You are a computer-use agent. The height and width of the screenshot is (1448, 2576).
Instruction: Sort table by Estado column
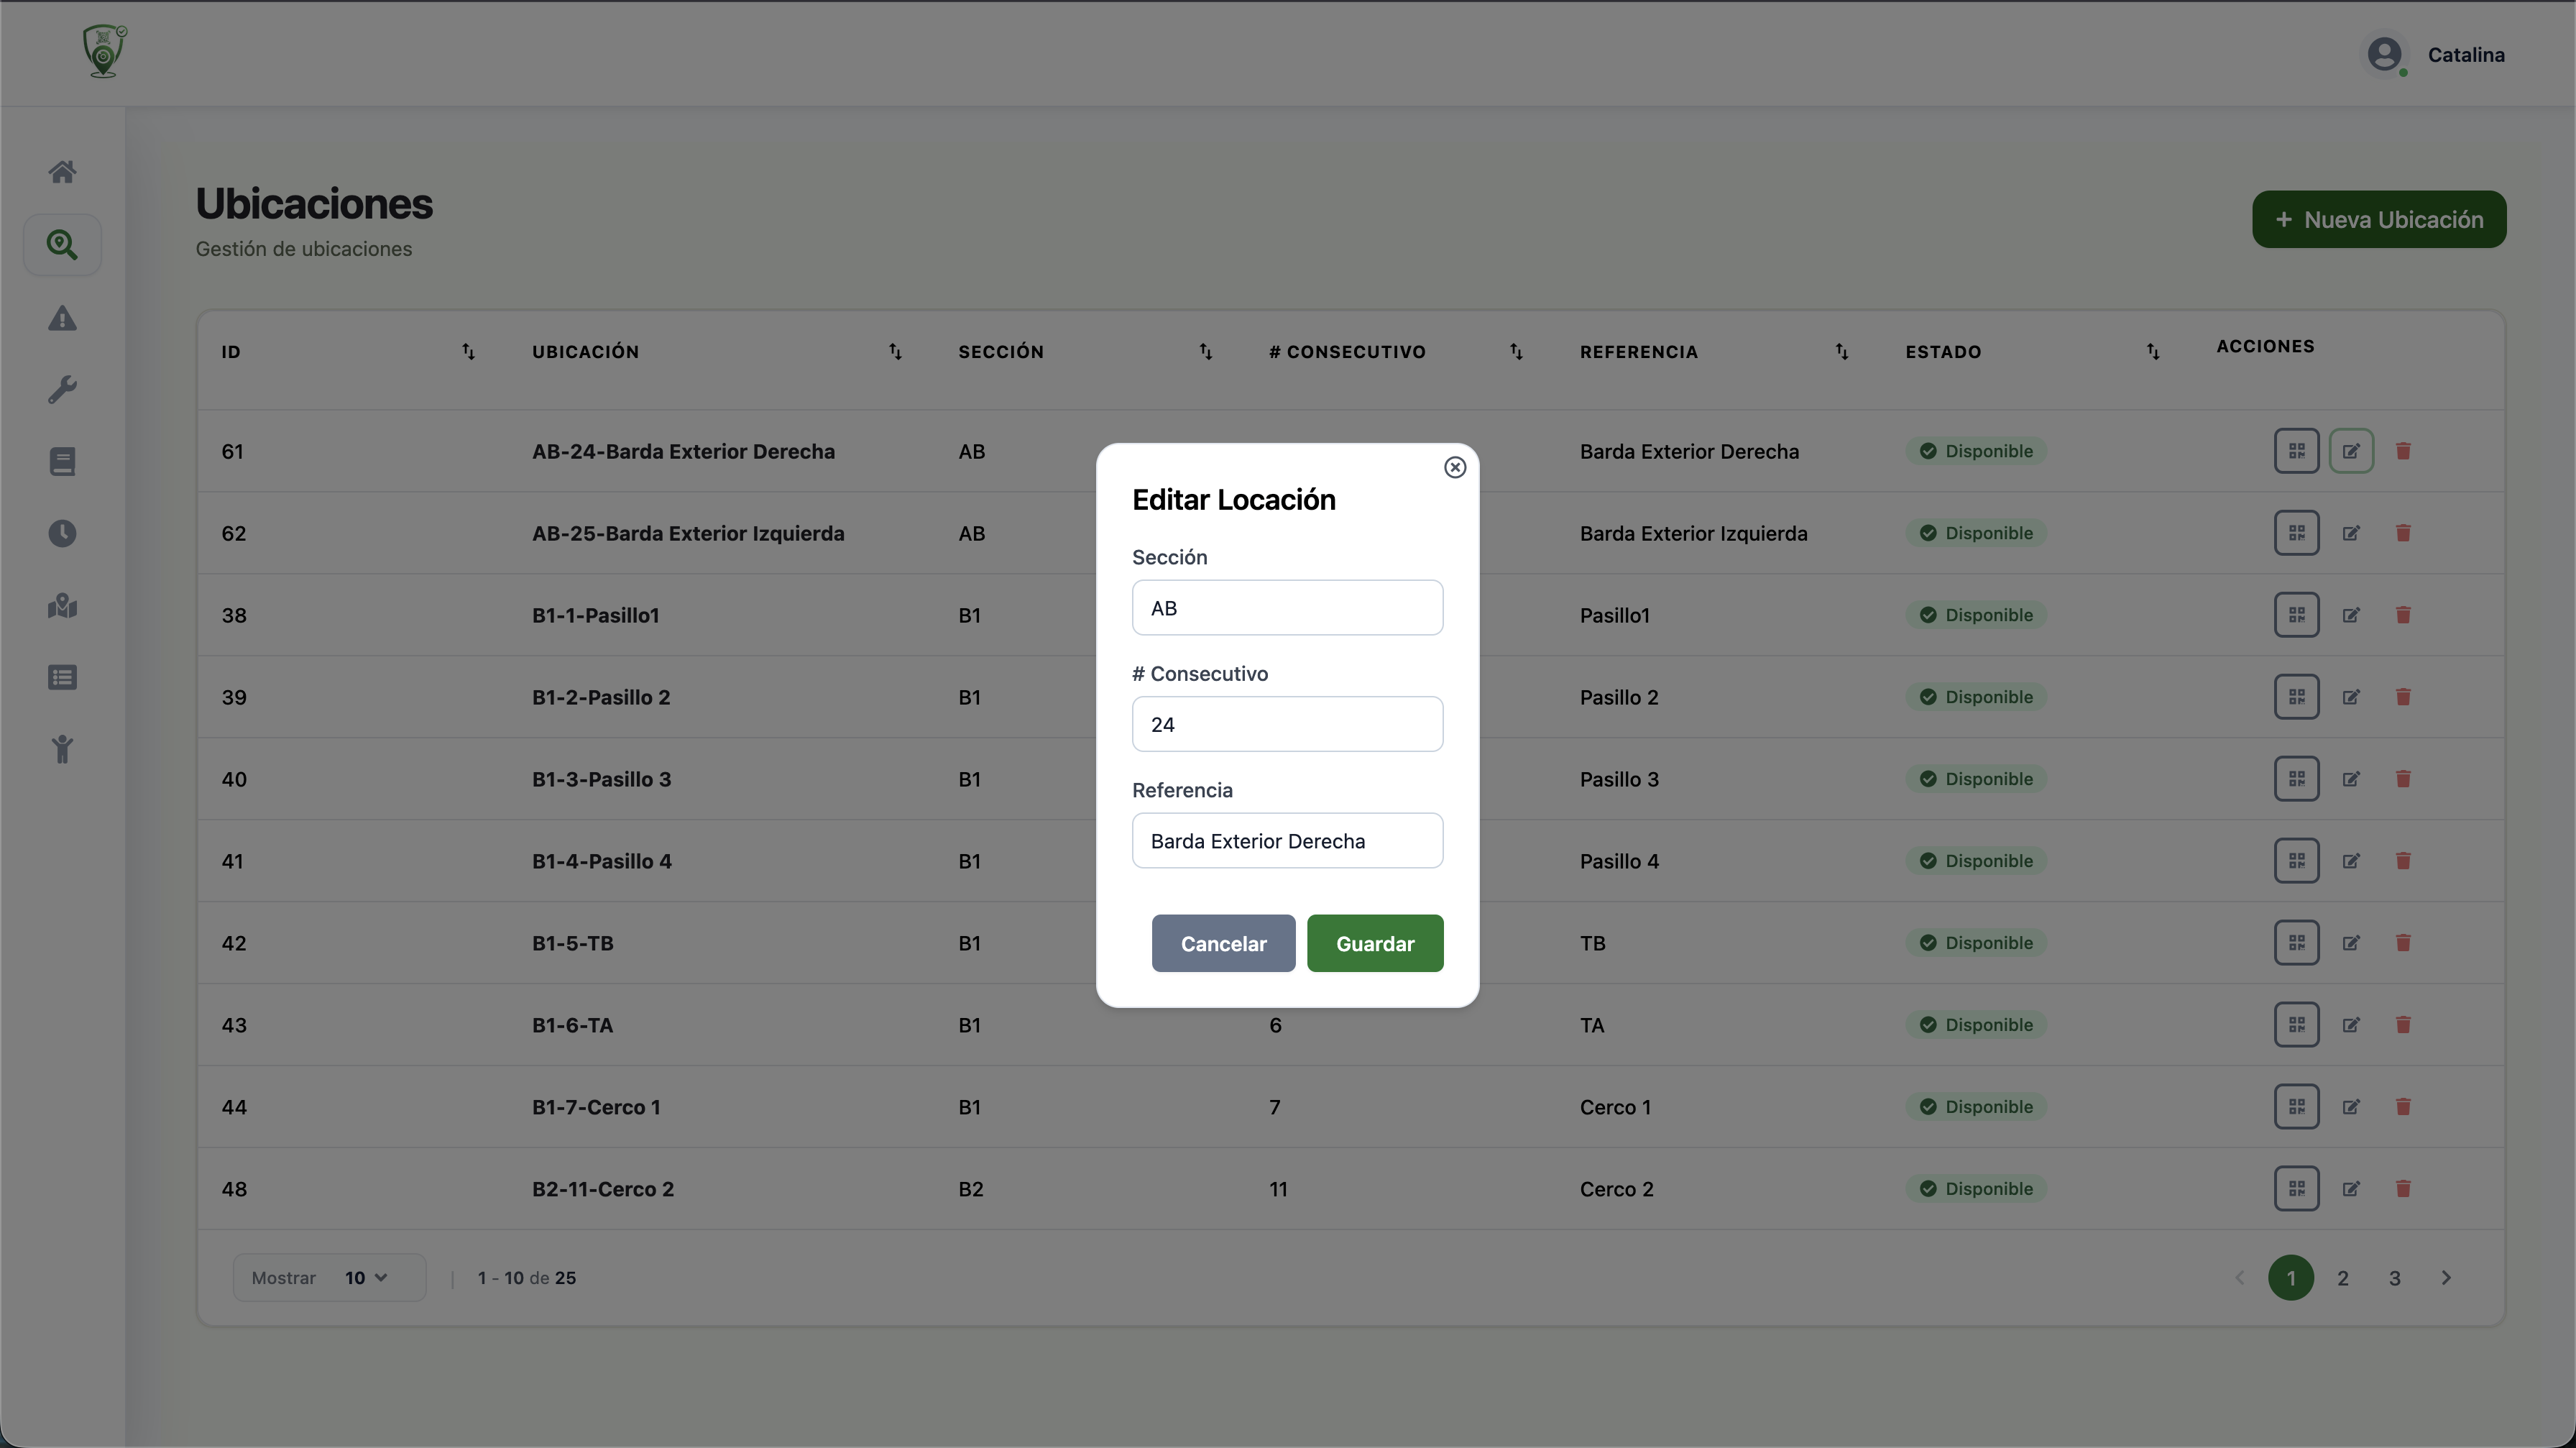2152,352
